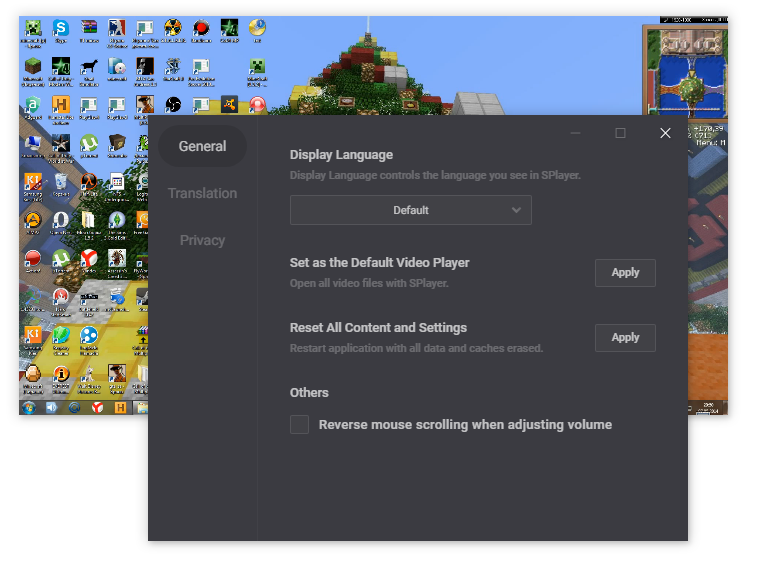Open the Display Language dropdown
The image size is (779, 566).
pyautogui.click(x=410, y=210)
